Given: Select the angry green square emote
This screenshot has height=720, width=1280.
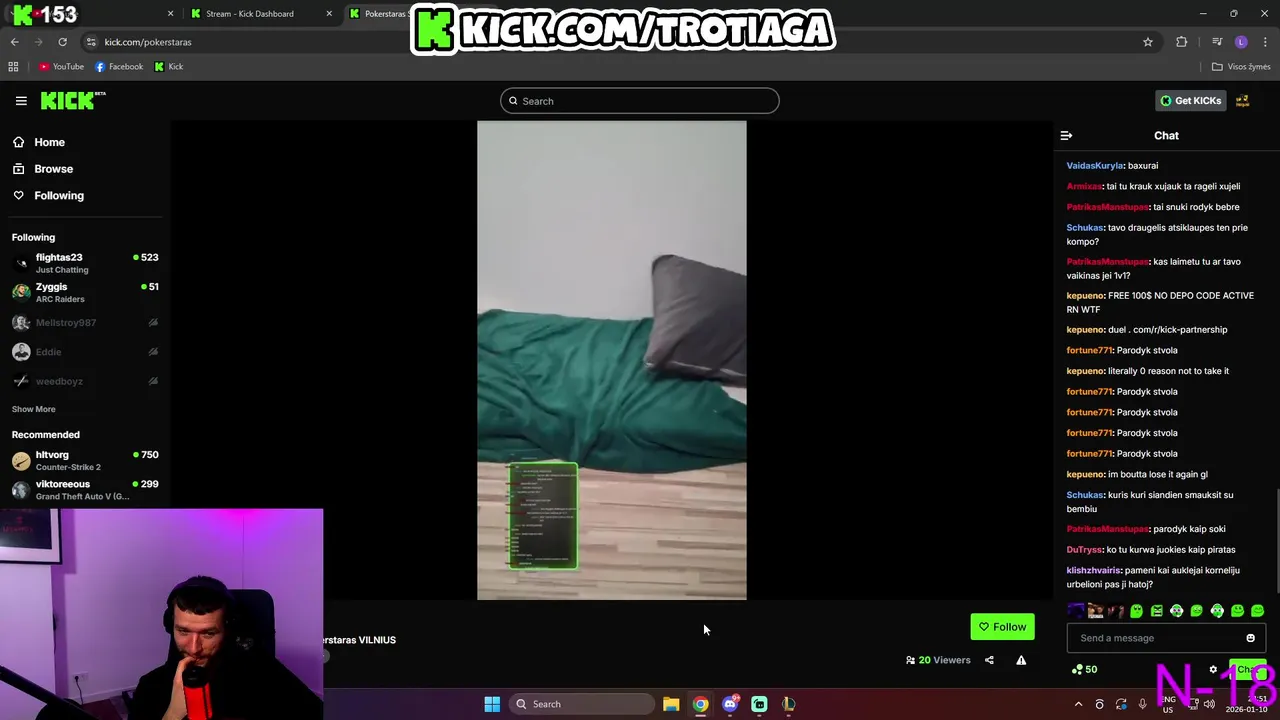Looking at the screenshot, I should pos(1157,611).
